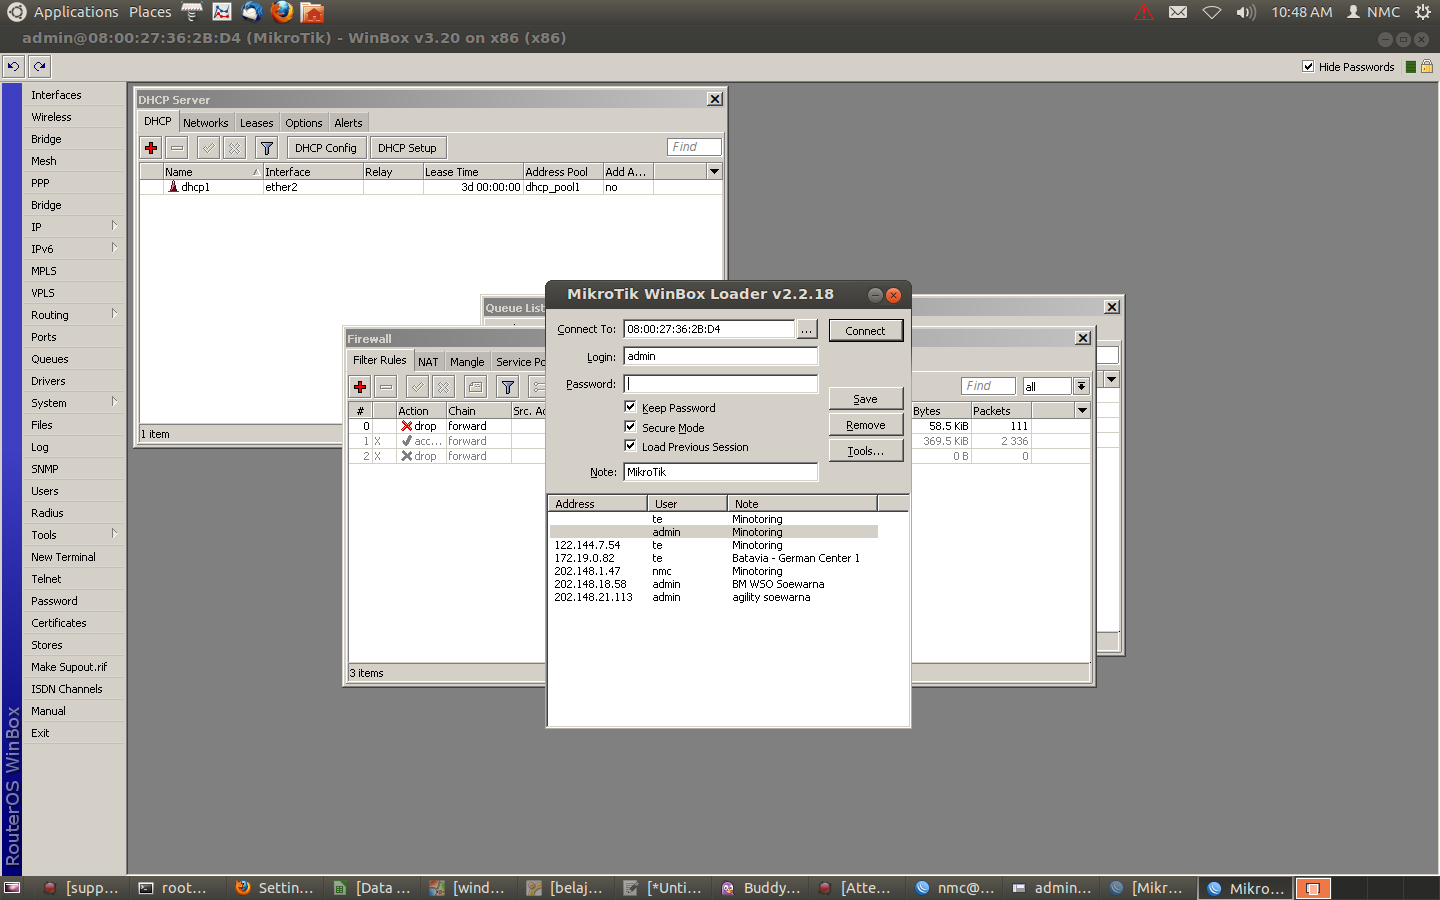Open the system power gear menu
This screenshot has height=900, width=1440.
[x=1423, y=12]
